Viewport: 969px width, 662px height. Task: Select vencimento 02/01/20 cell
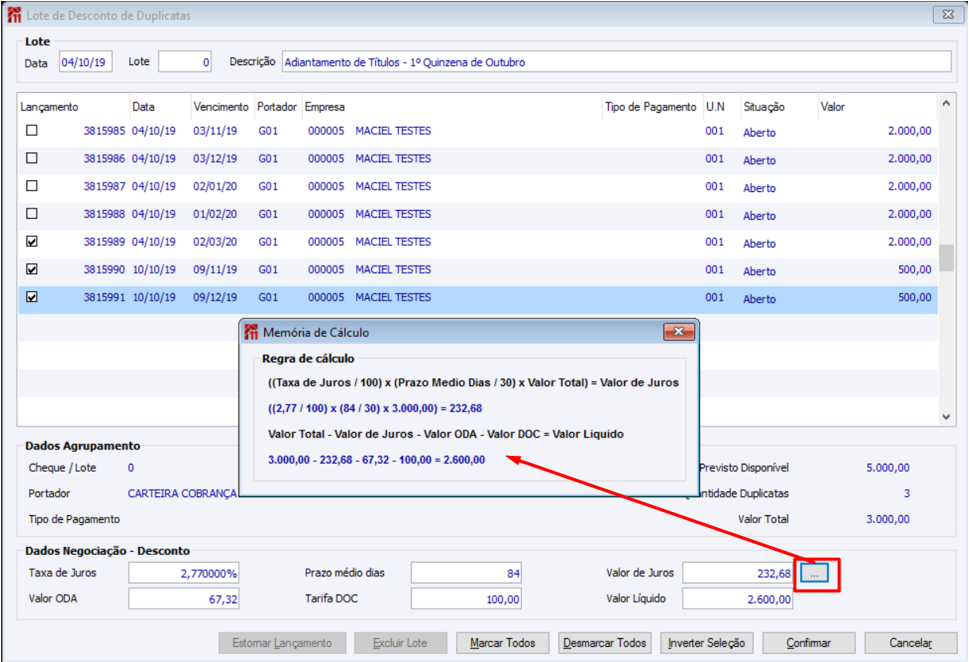pyautogui.click(x=215, y=187)
